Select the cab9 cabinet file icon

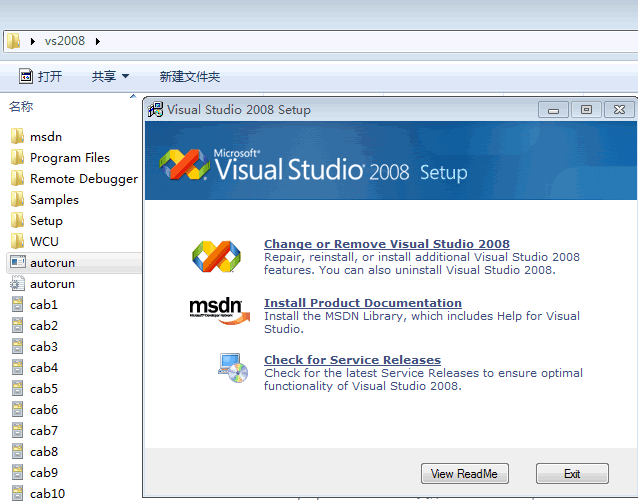pos(17,472)
